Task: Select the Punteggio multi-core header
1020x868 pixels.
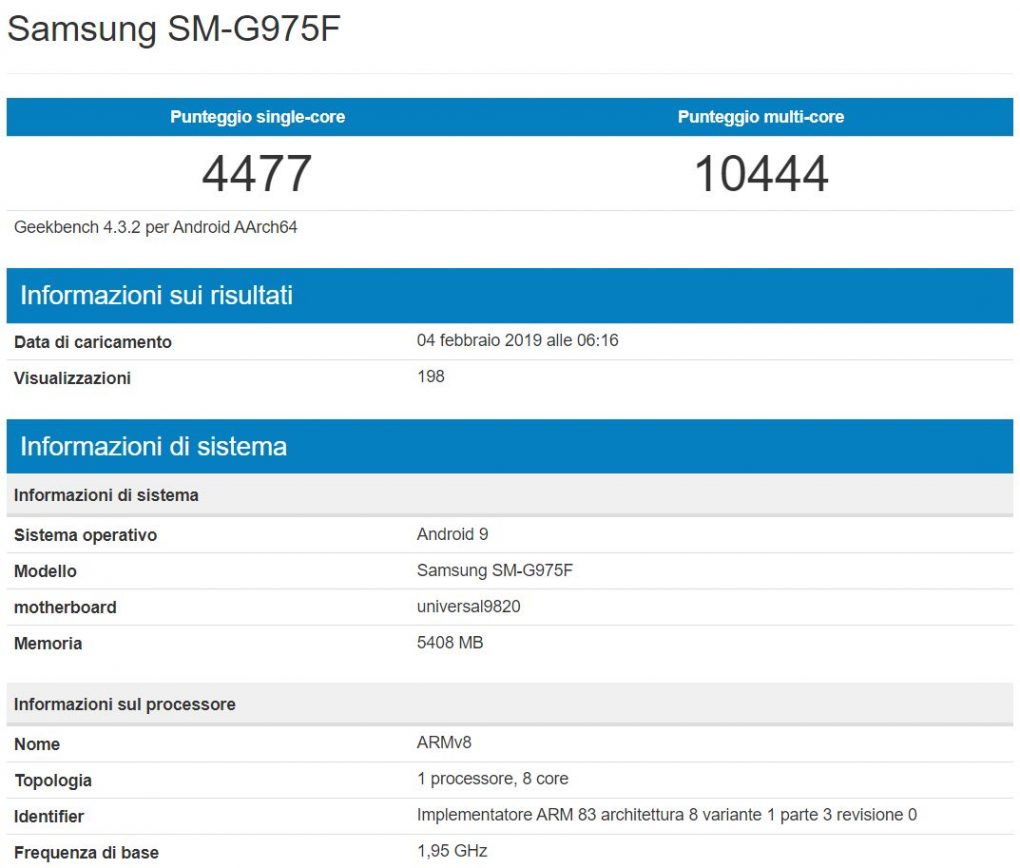Action: pos(761,117)
